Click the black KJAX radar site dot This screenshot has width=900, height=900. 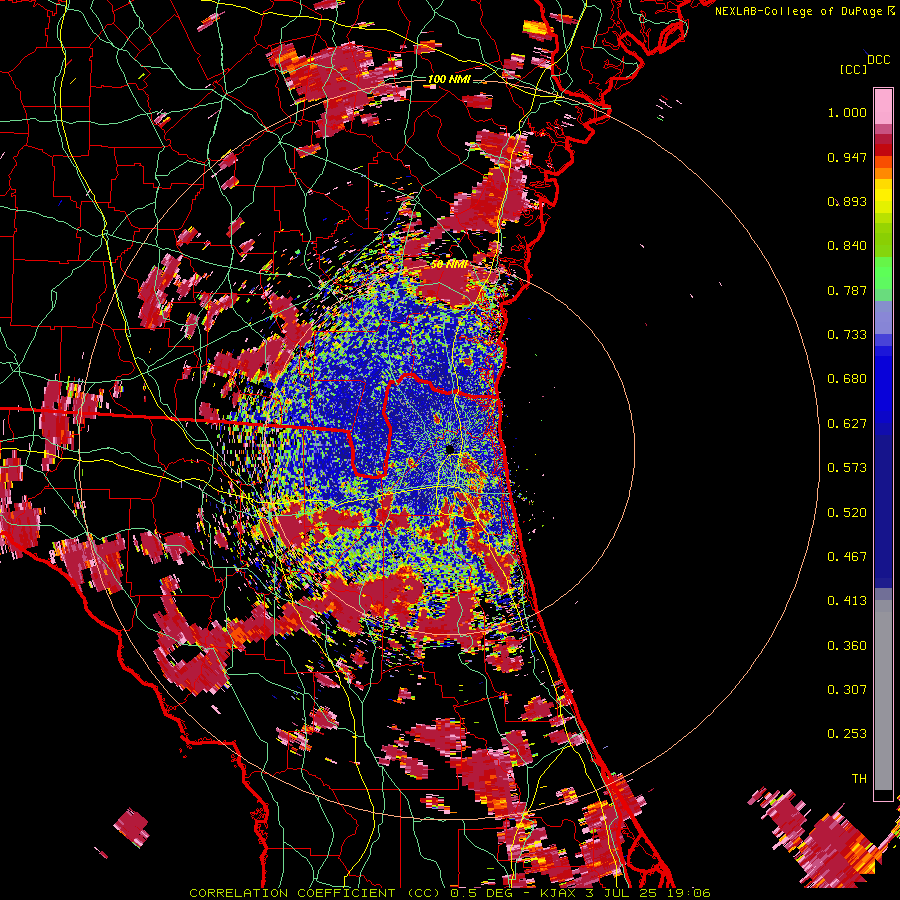449,449
